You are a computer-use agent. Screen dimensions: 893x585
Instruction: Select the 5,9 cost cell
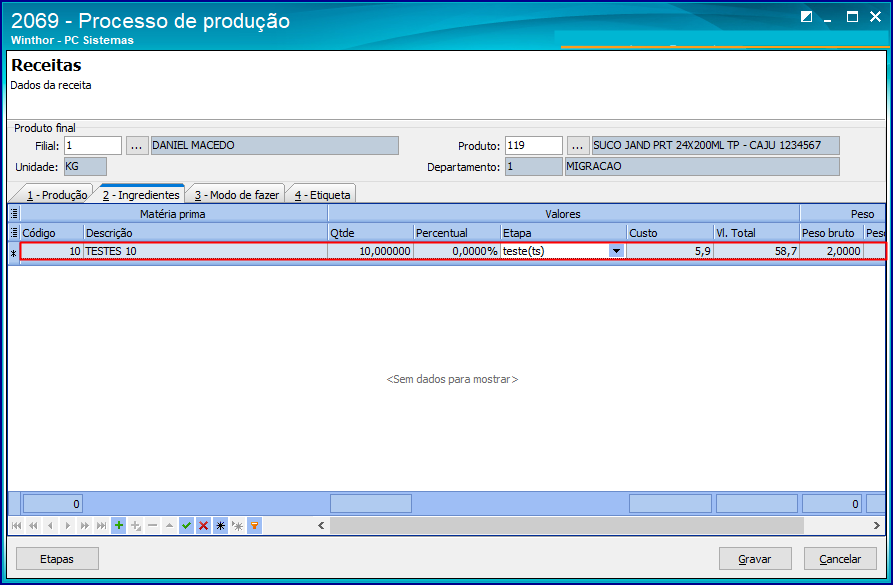pos(670,251)
